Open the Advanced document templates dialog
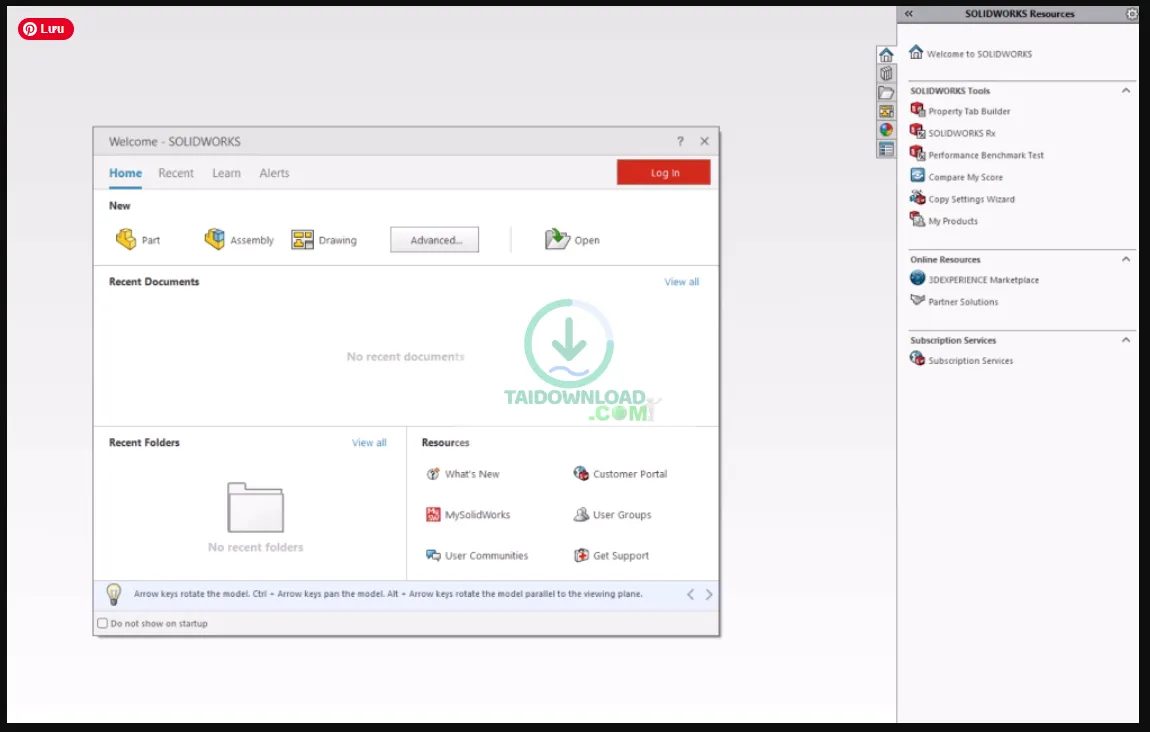The image size is (1150, 732). 434,239
